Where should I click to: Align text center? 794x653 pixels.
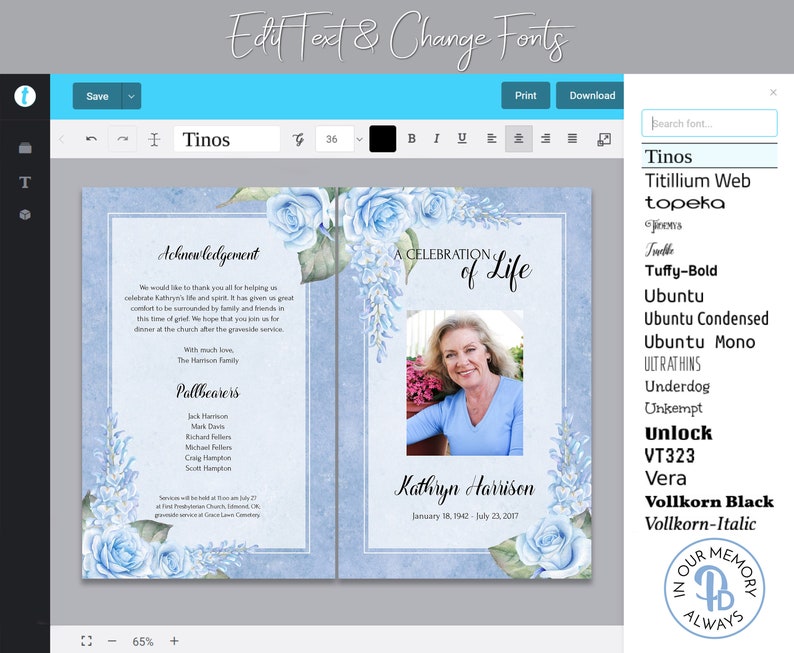(519, 139)
